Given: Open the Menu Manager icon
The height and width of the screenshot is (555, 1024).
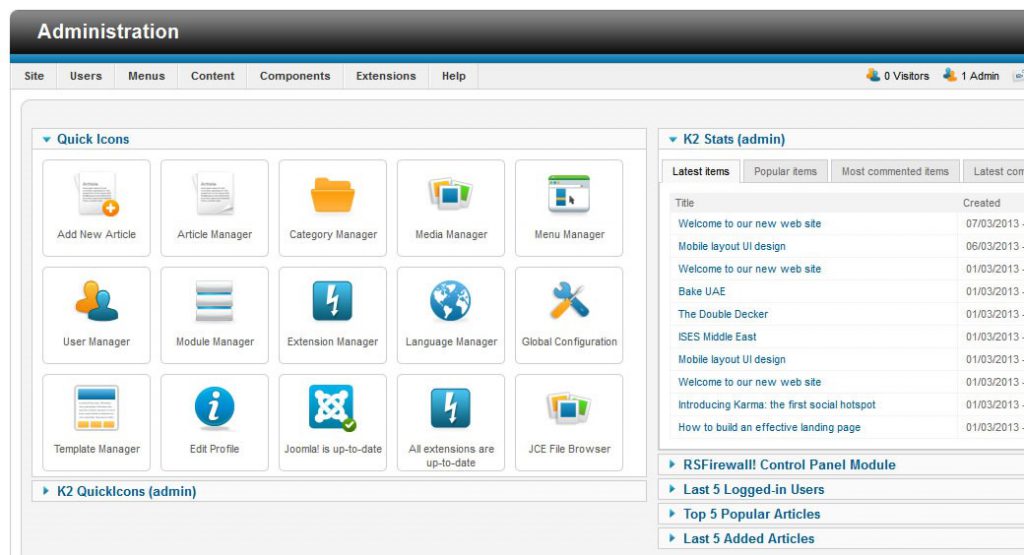Looking at the screenshot, I should (569, 208).
